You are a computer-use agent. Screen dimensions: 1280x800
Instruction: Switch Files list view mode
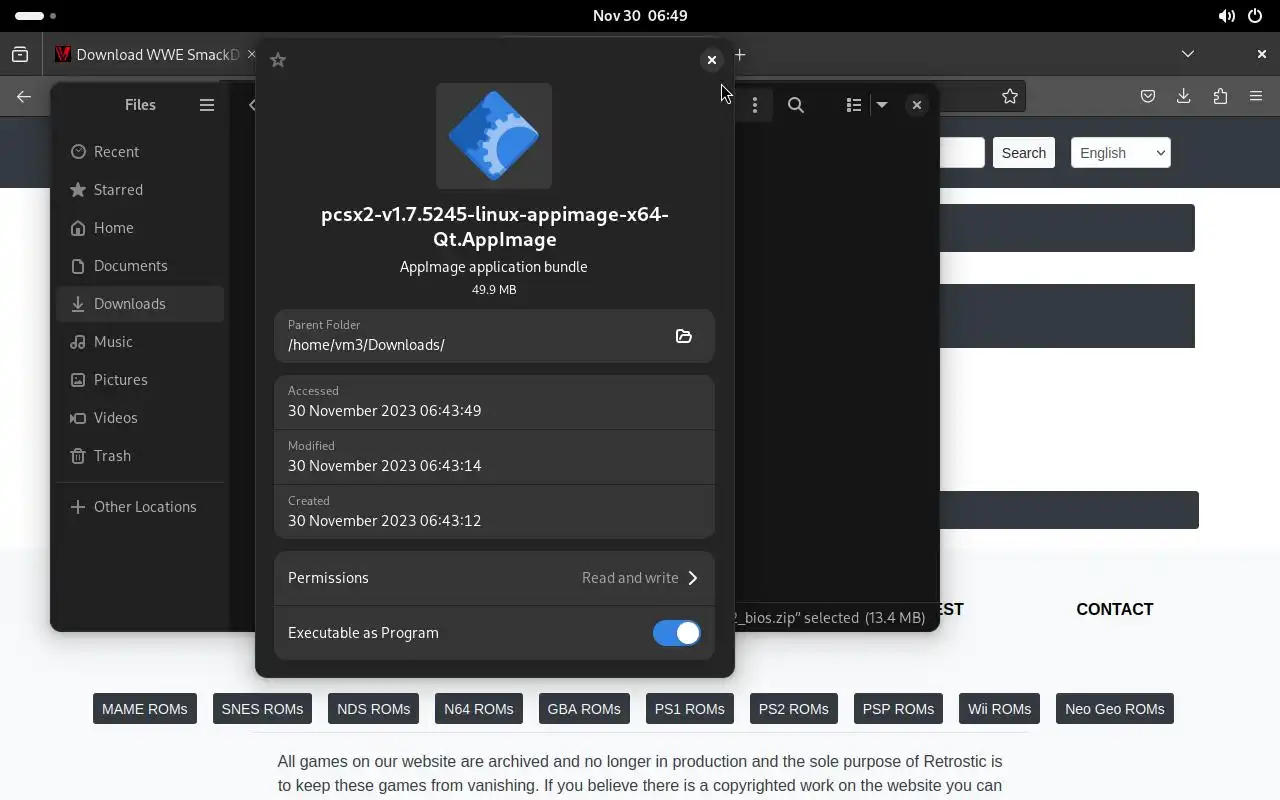click(x=853, y=105)
